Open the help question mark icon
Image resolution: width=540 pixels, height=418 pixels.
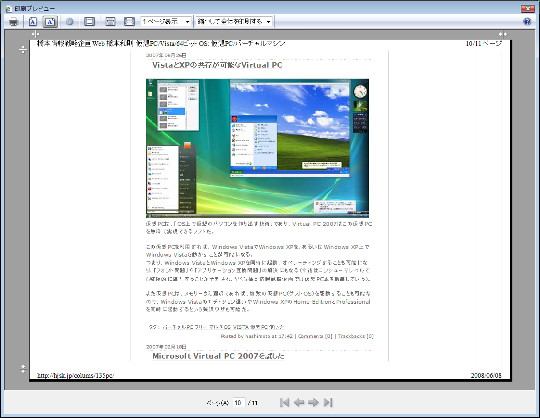527,21
